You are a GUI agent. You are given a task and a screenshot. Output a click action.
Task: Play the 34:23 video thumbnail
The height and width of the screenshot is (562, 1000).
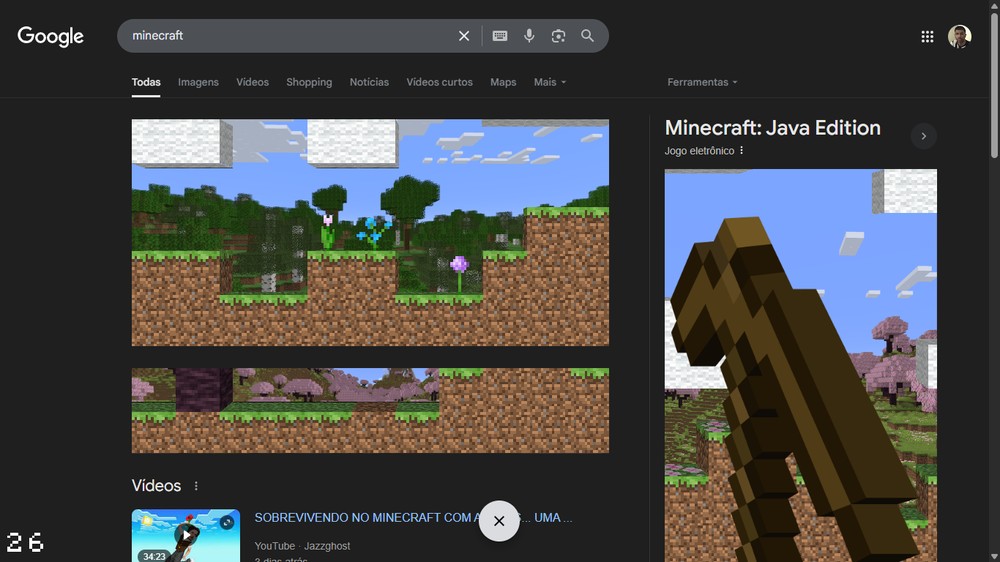coord(186,535)
